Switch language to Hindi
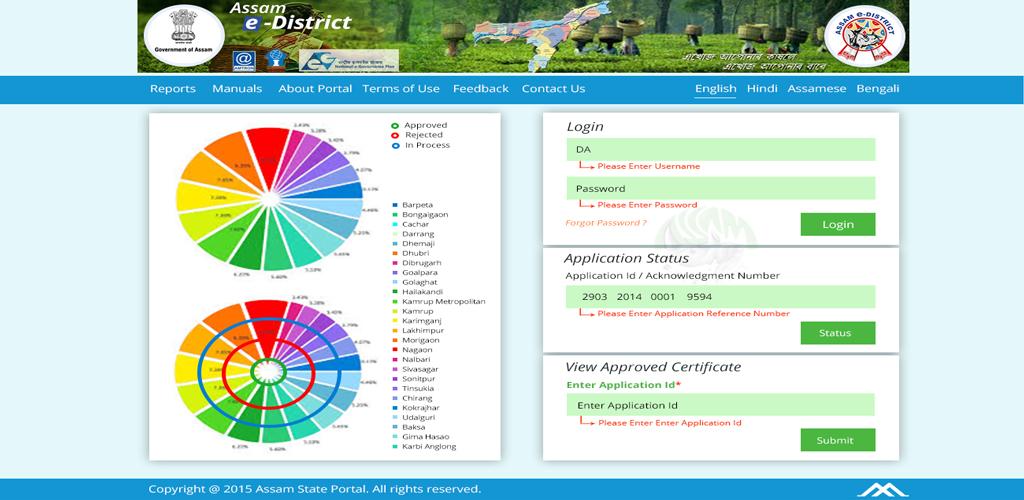Viewport: 1024px width, 500px height. [x=762, y=88]
